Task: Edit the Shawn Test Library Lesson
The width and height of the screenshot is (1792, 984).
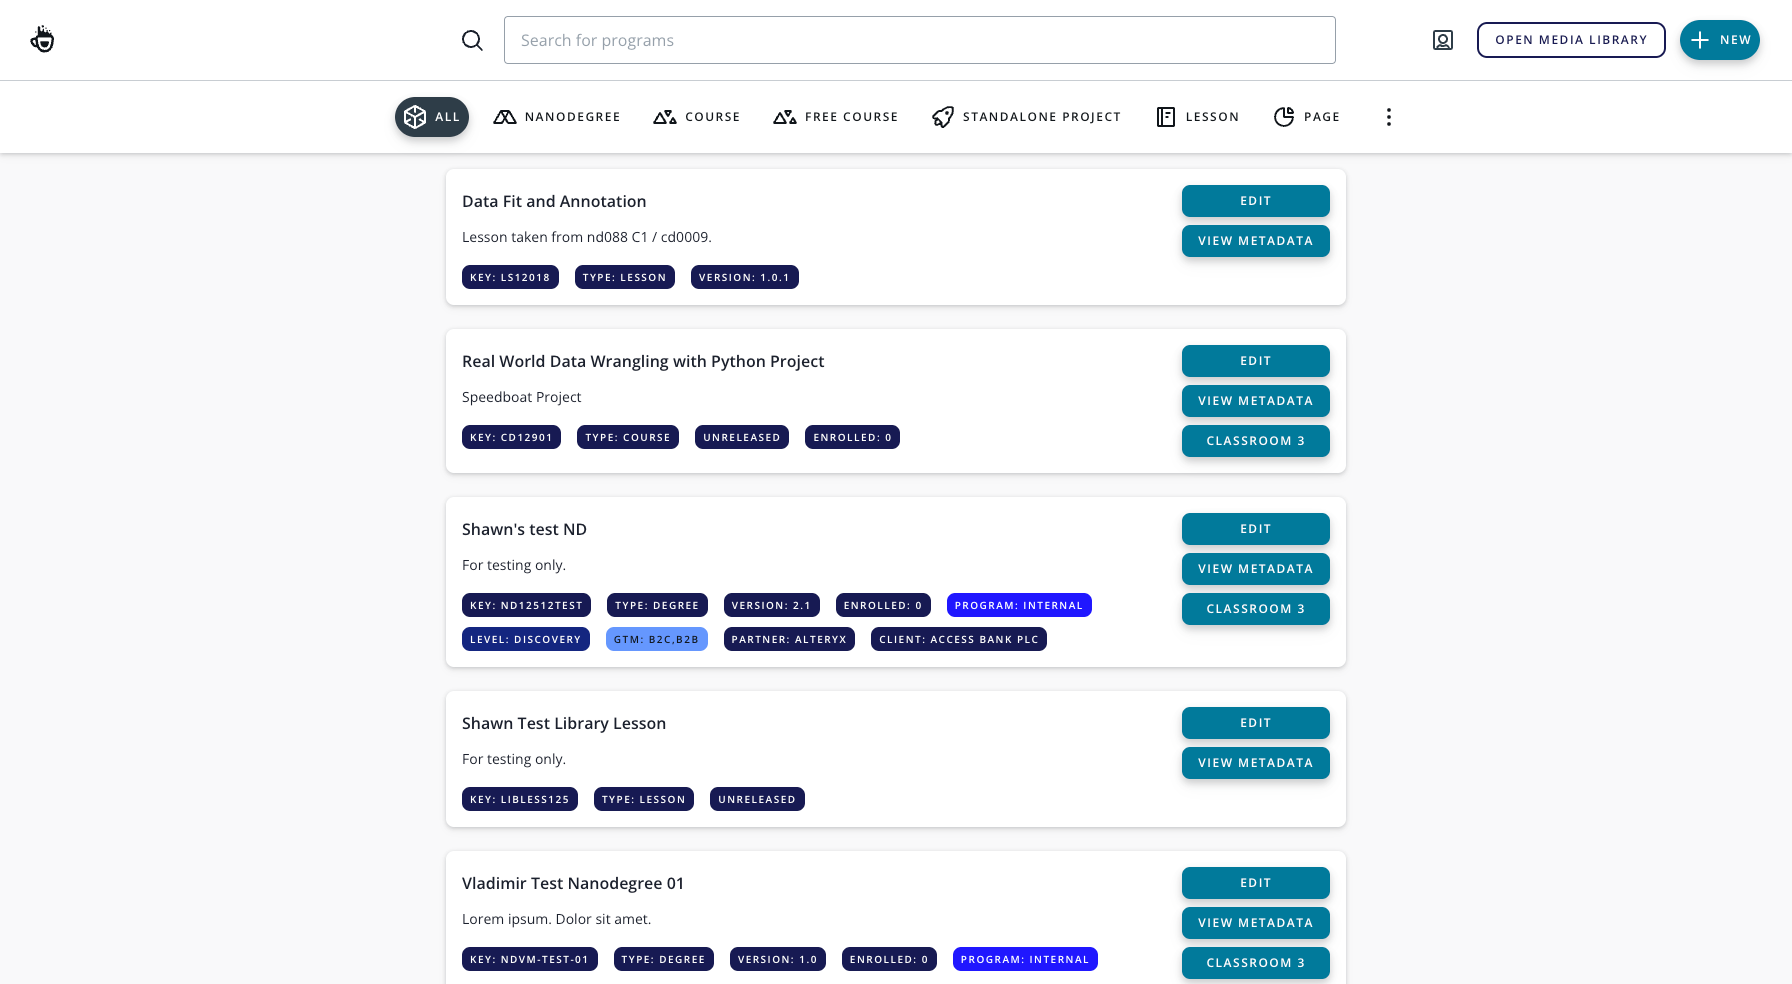Action: point(1255,723)
